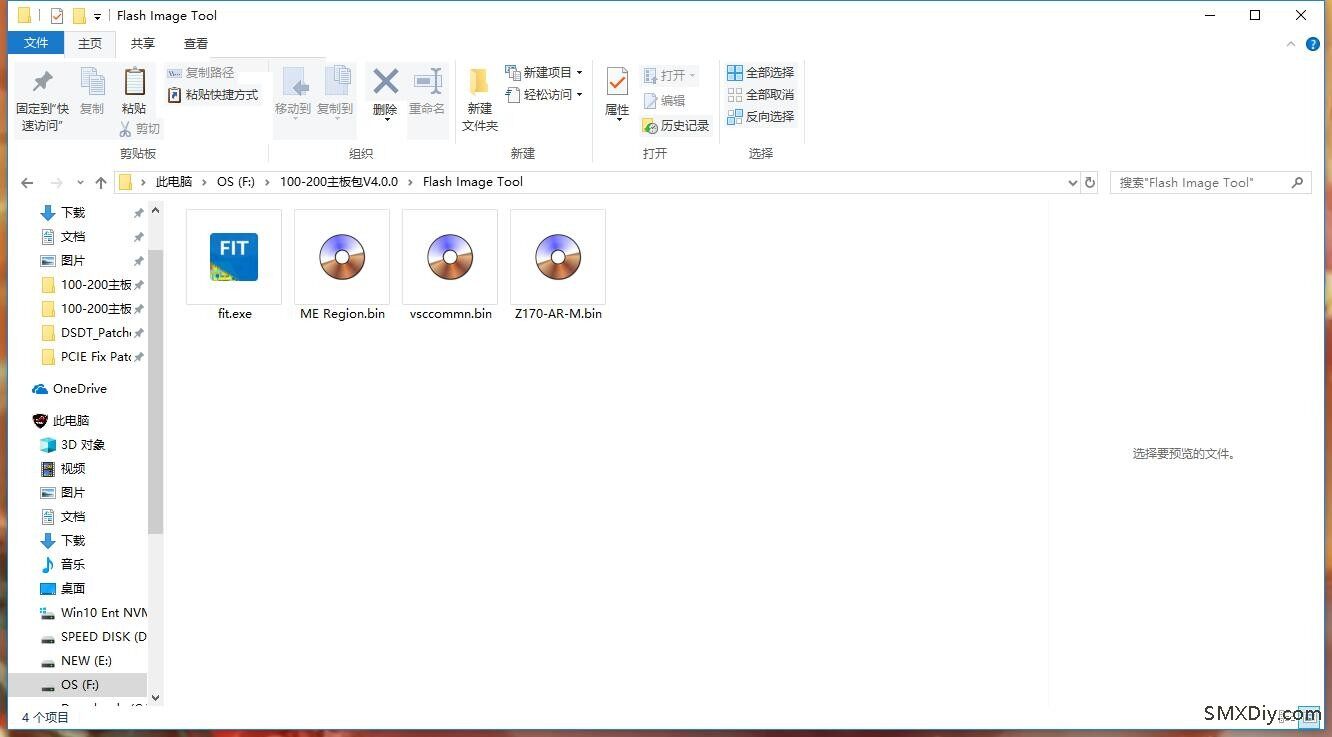Click the Edit button in ribbon
This screenshot has height=737, width=1332.
(664, 101)
